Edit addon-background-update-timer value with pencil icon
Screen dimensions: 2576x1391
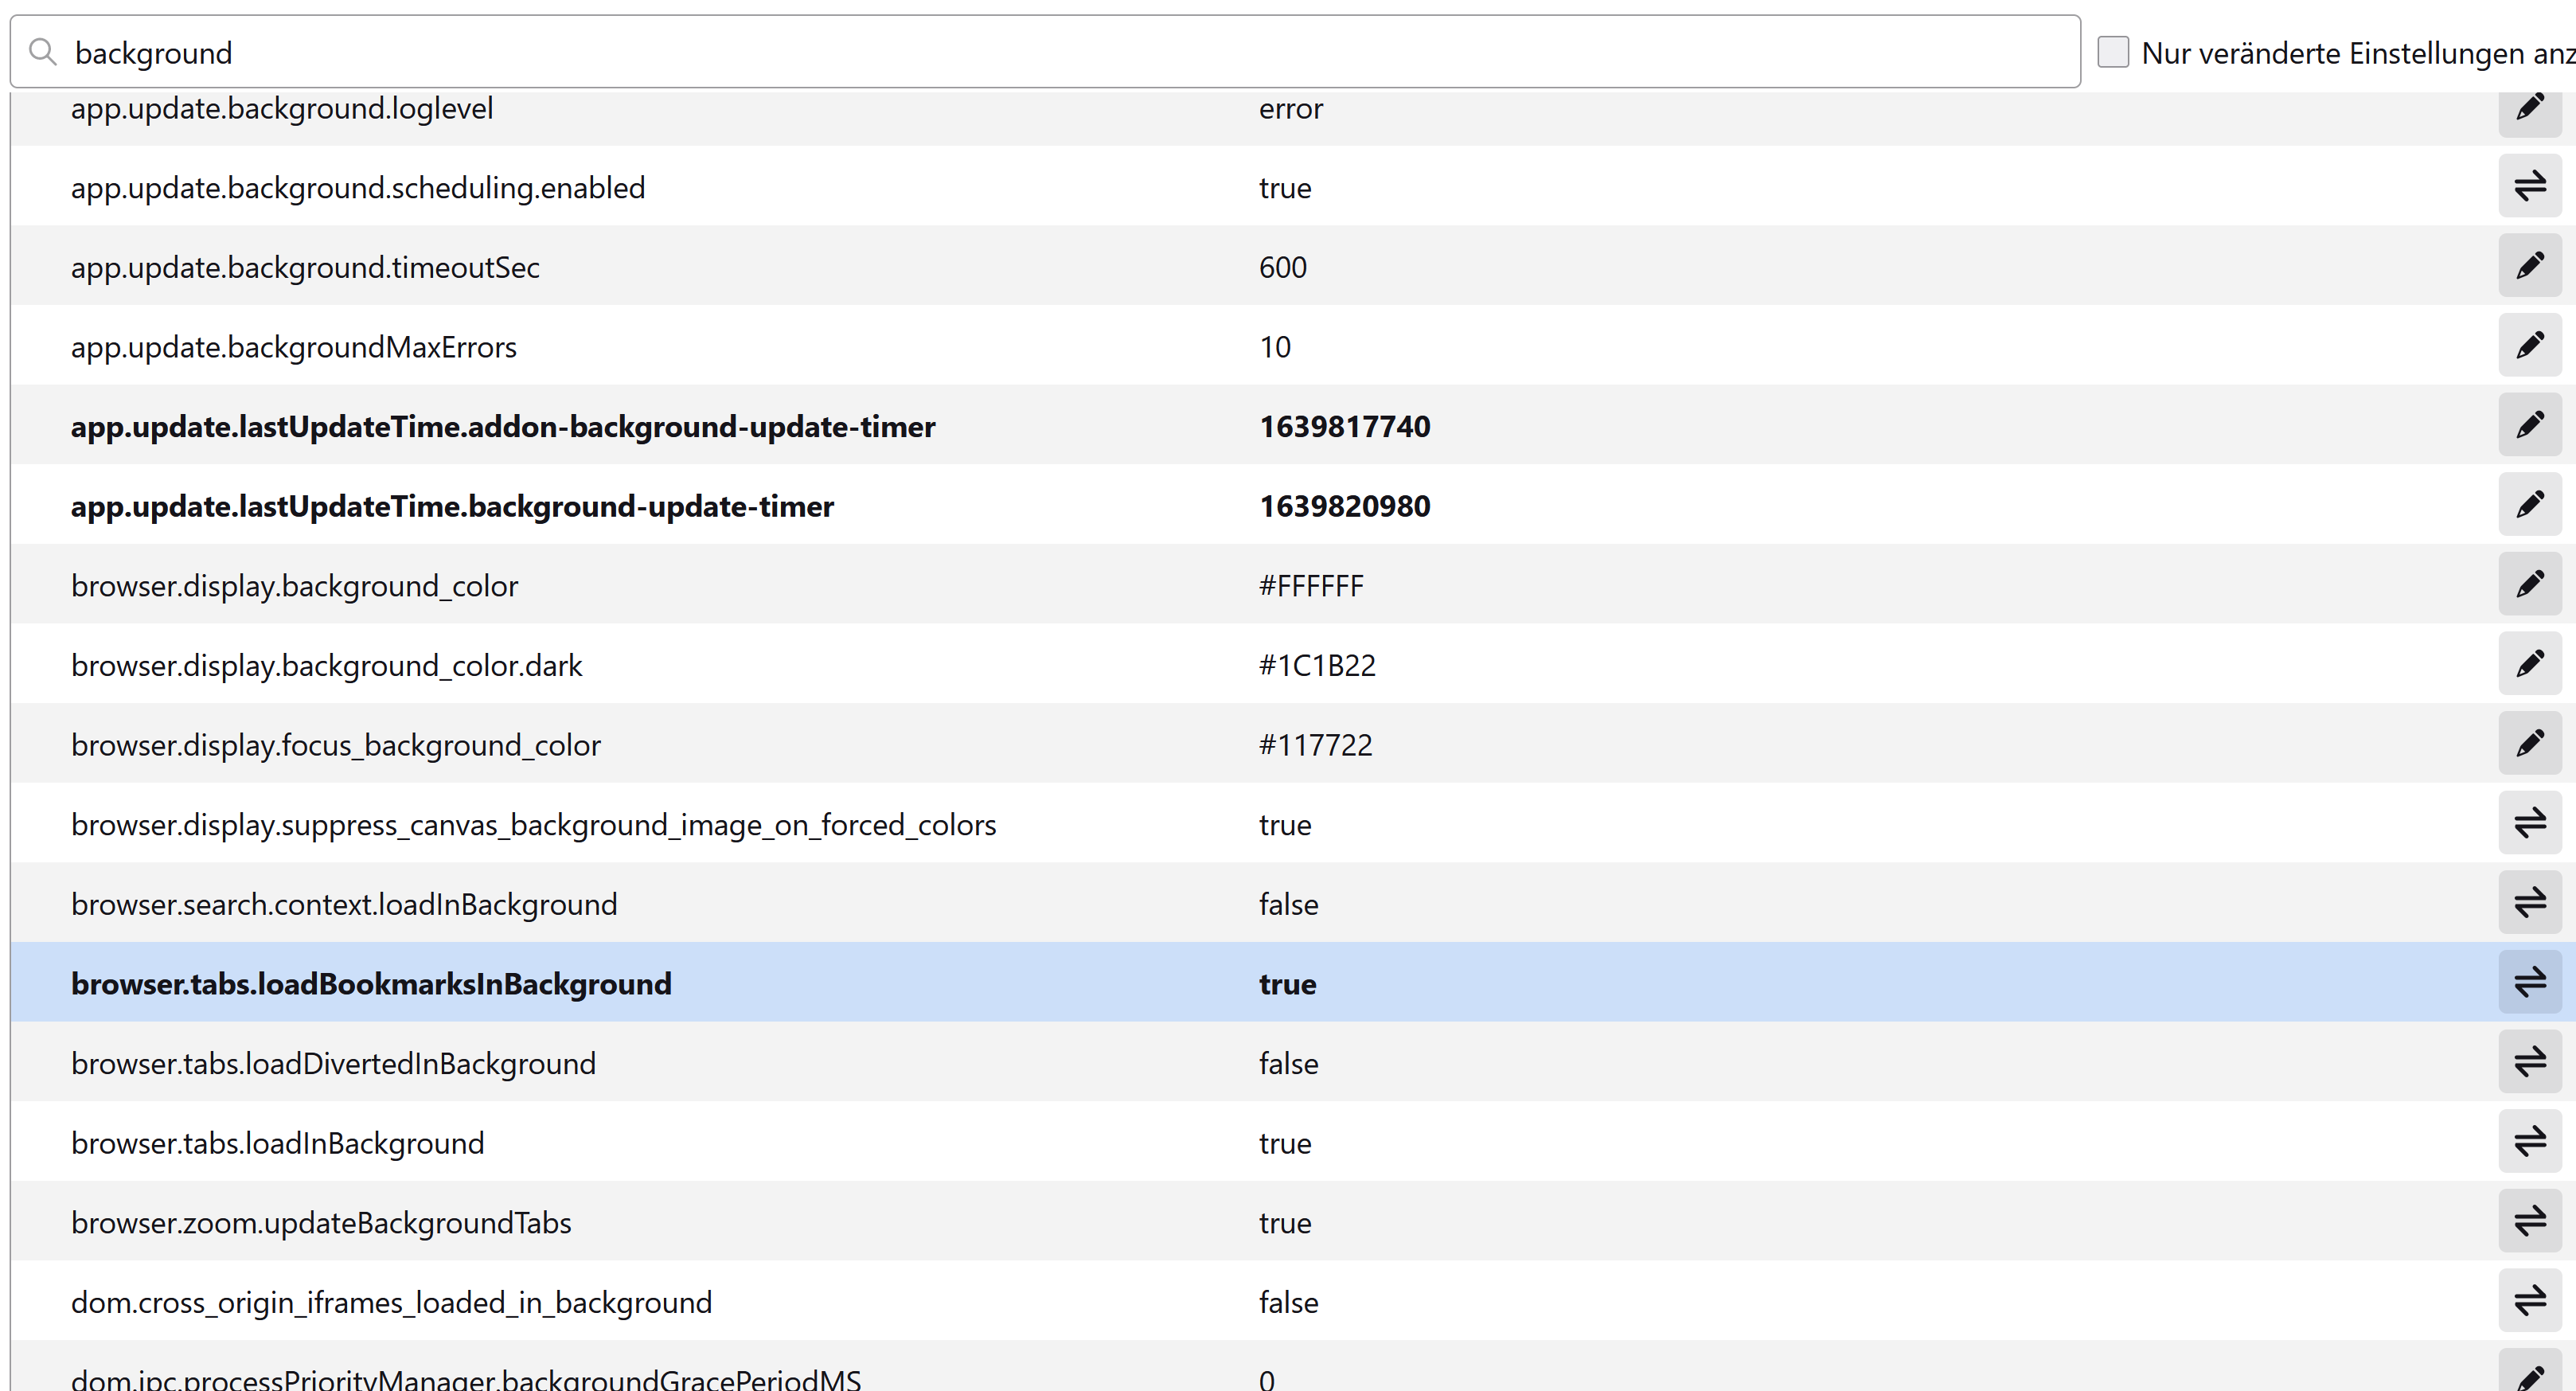point(2529,425)
